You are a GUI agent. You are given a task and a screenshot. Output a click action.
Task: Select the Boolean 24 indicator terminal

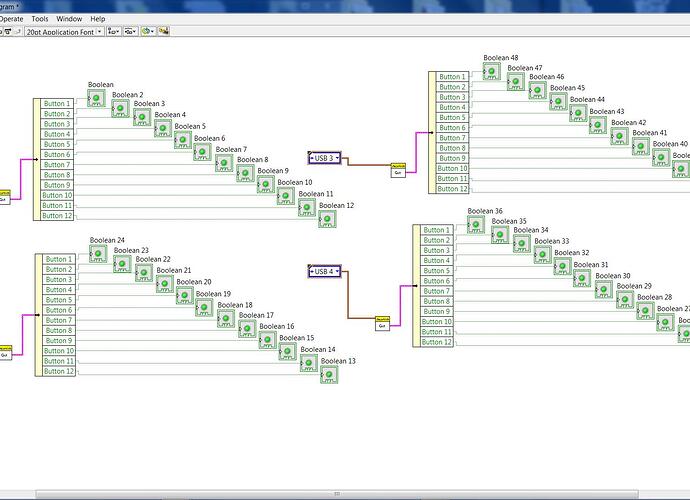click(98, 254)
